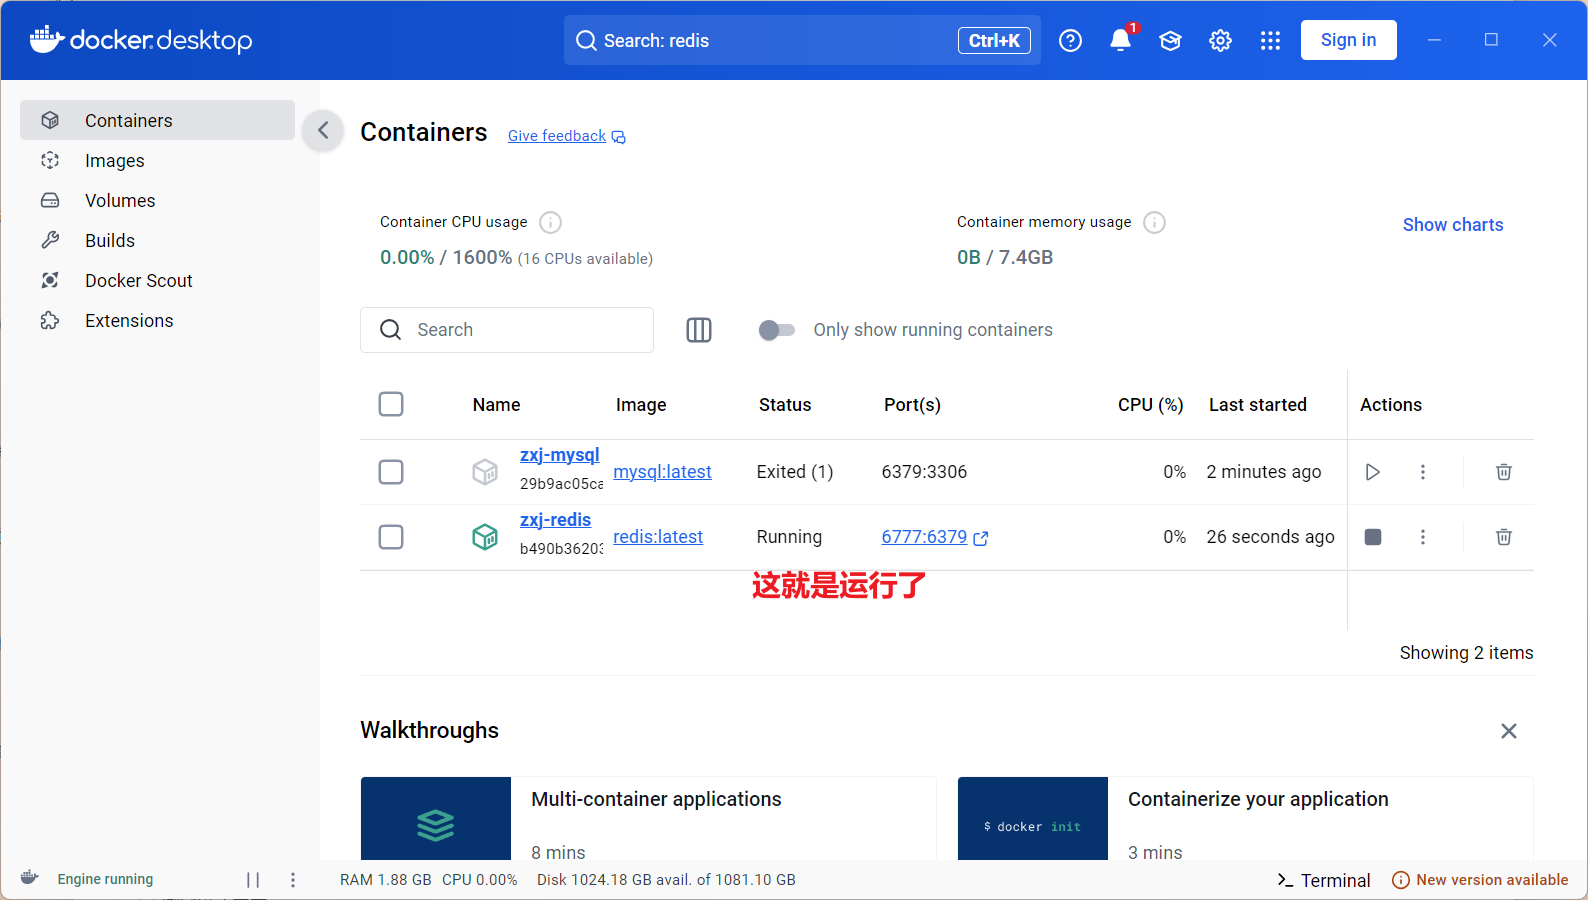
Task: Open Images in the sidebar
Action: (x=158, y=160)
